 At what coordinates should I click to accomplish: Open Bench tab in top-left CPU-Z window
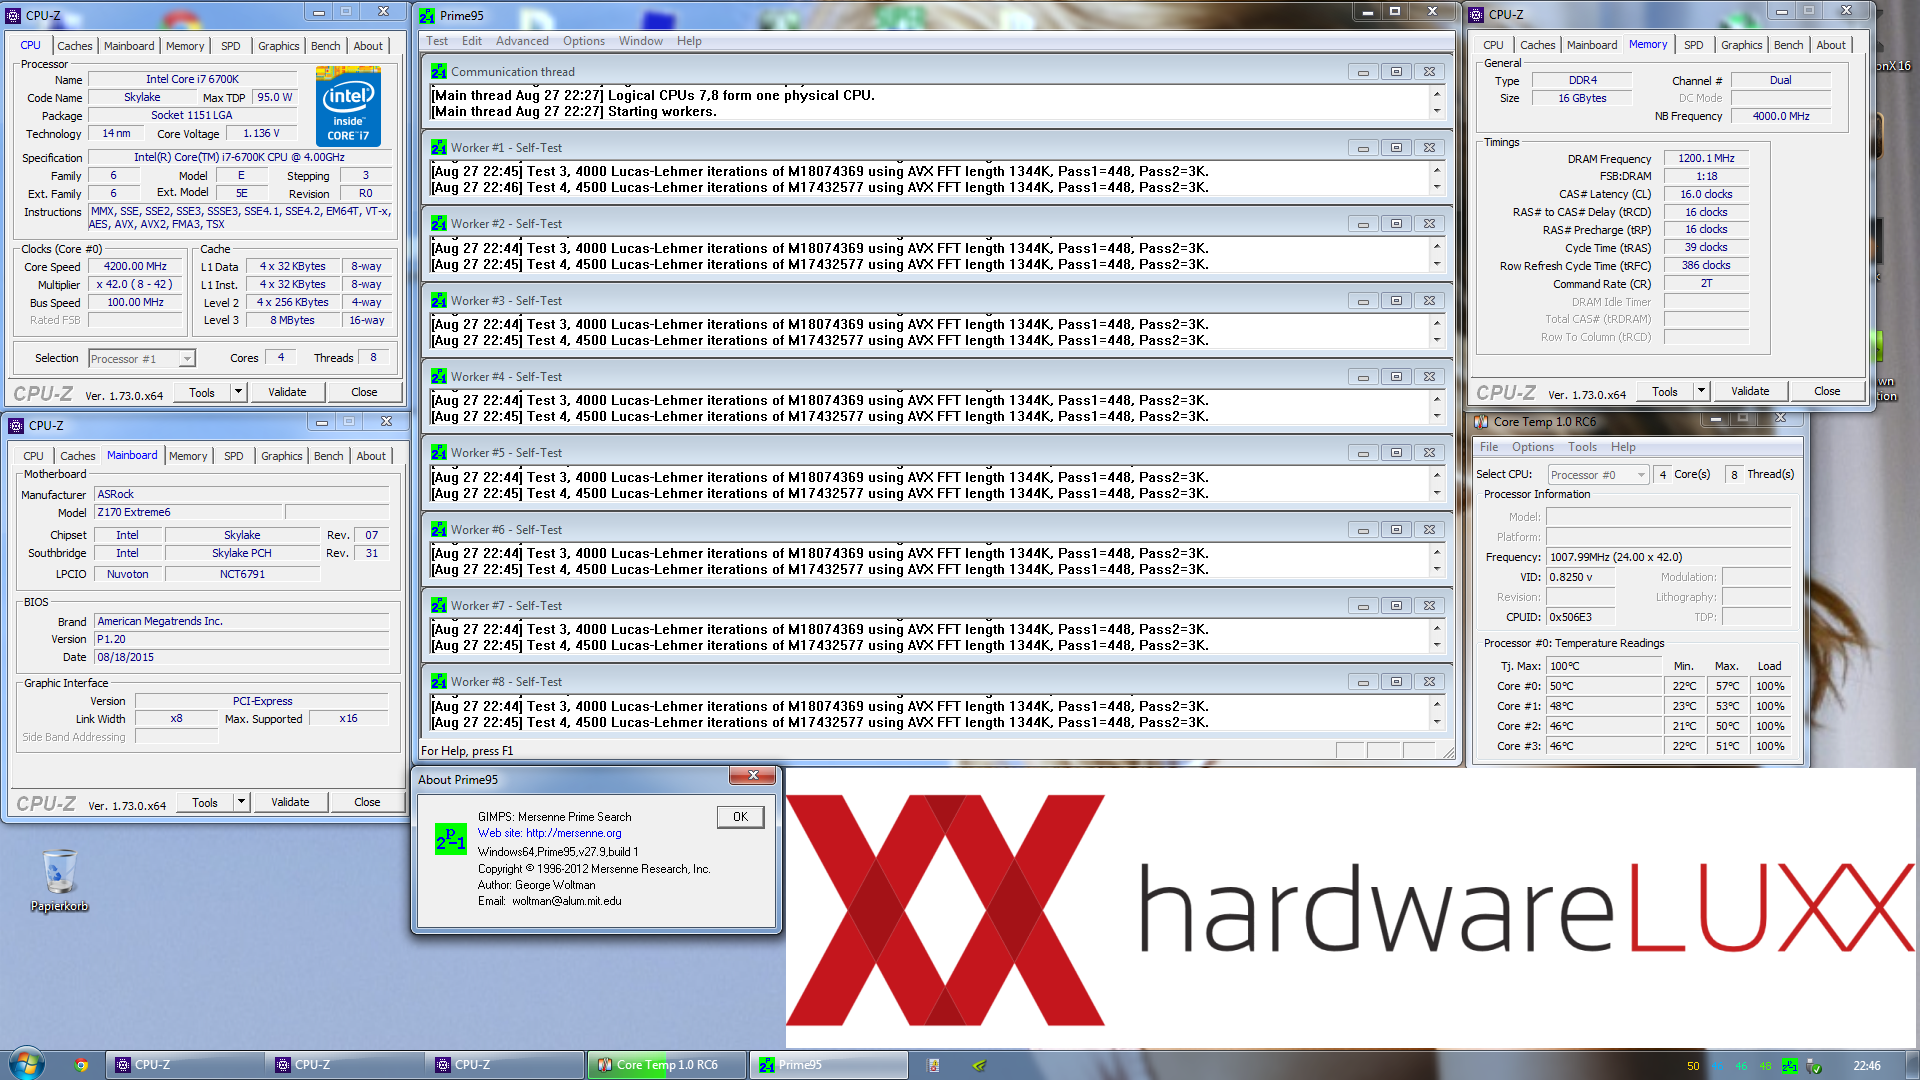tap(325, 46)
